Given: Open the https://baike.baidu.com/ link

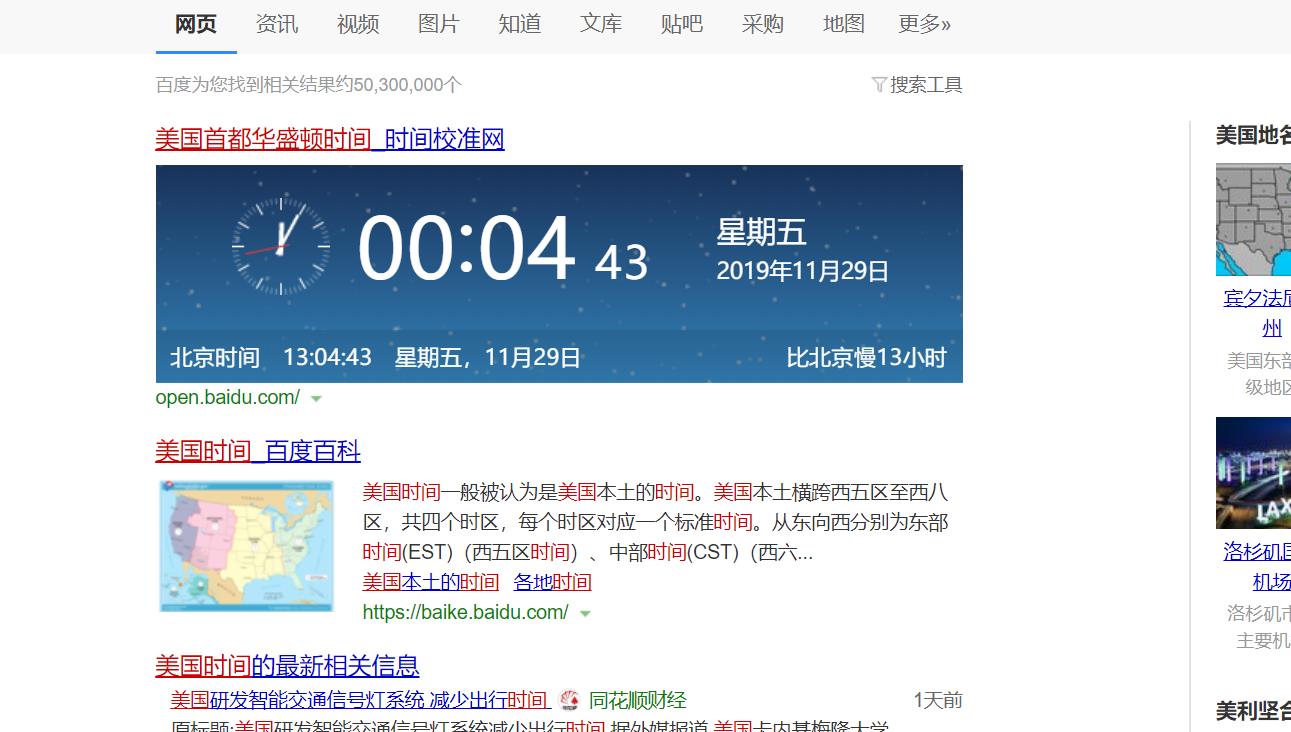Looking at the screenshot, I should point(465,612).
